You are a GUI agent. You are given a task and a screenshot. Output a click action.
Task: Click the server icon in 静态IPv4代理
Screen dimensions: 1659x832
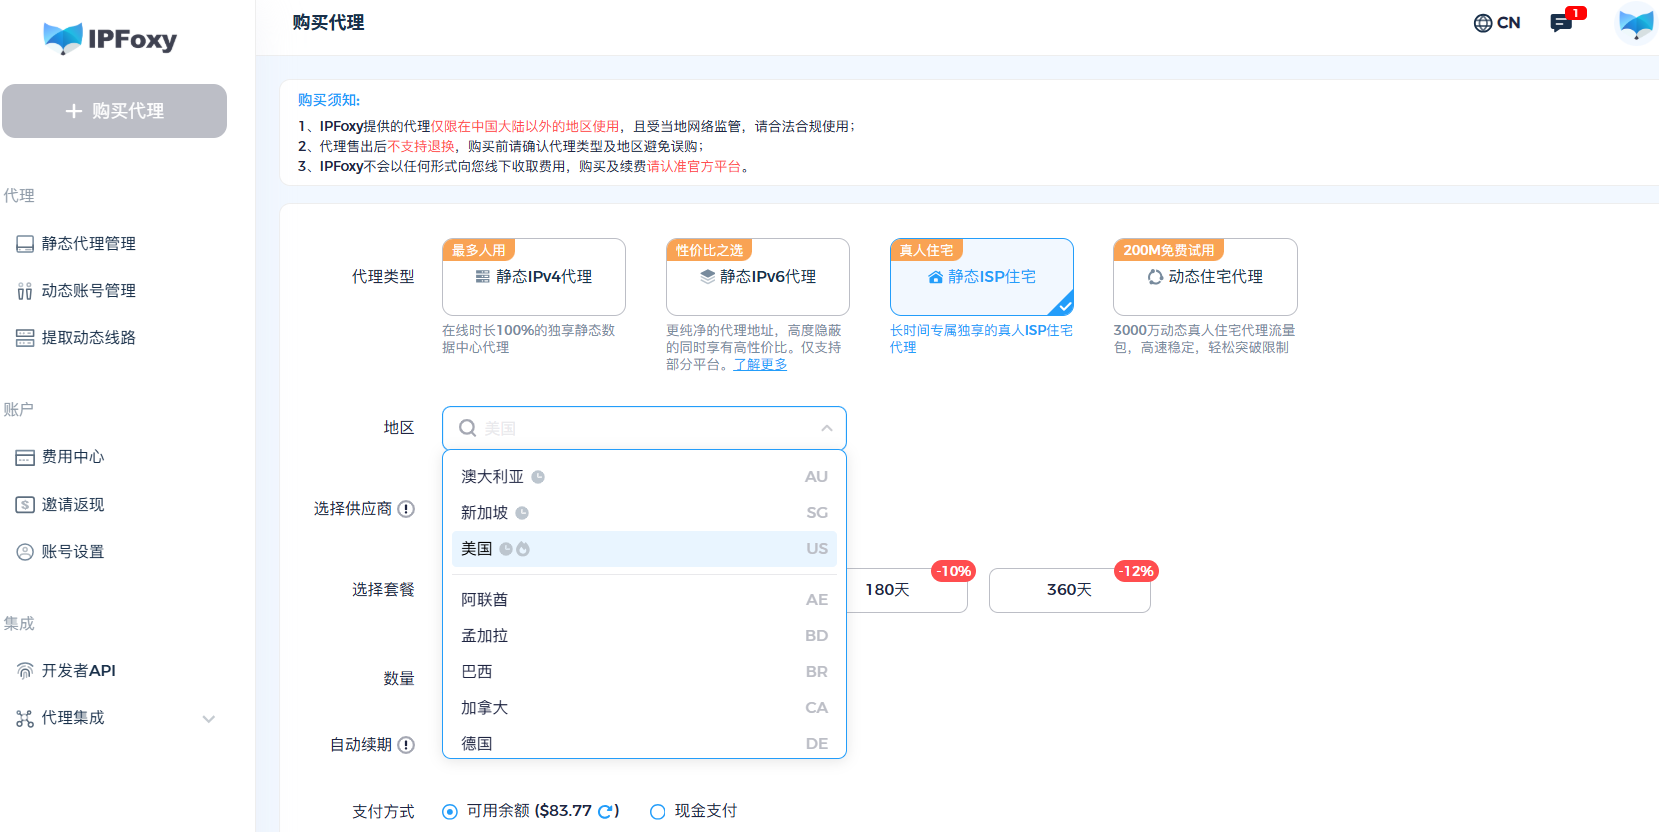point(483,277)
